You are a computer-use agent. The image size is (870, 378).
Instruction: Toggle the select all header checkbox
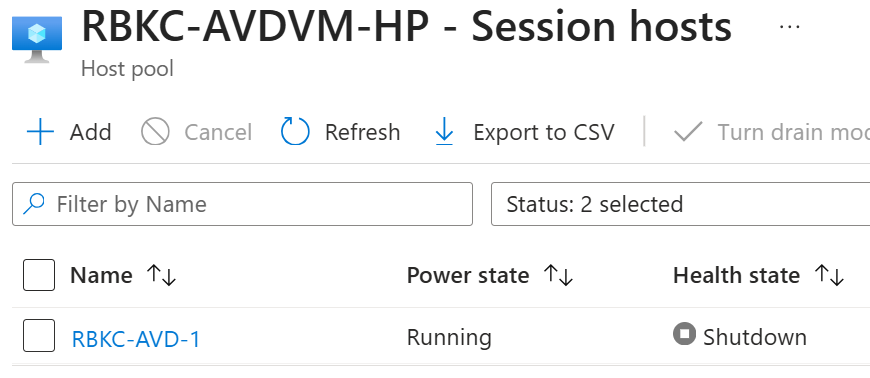pos(39,275)
